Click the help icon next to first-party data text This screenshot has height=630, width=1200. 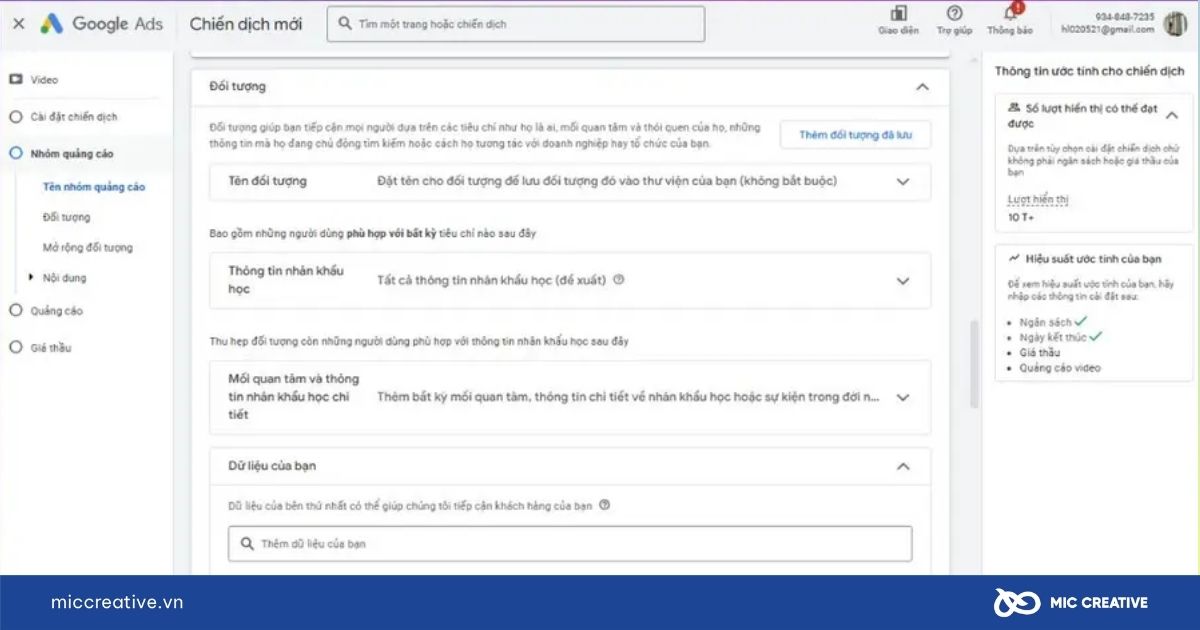pos(604,505)
